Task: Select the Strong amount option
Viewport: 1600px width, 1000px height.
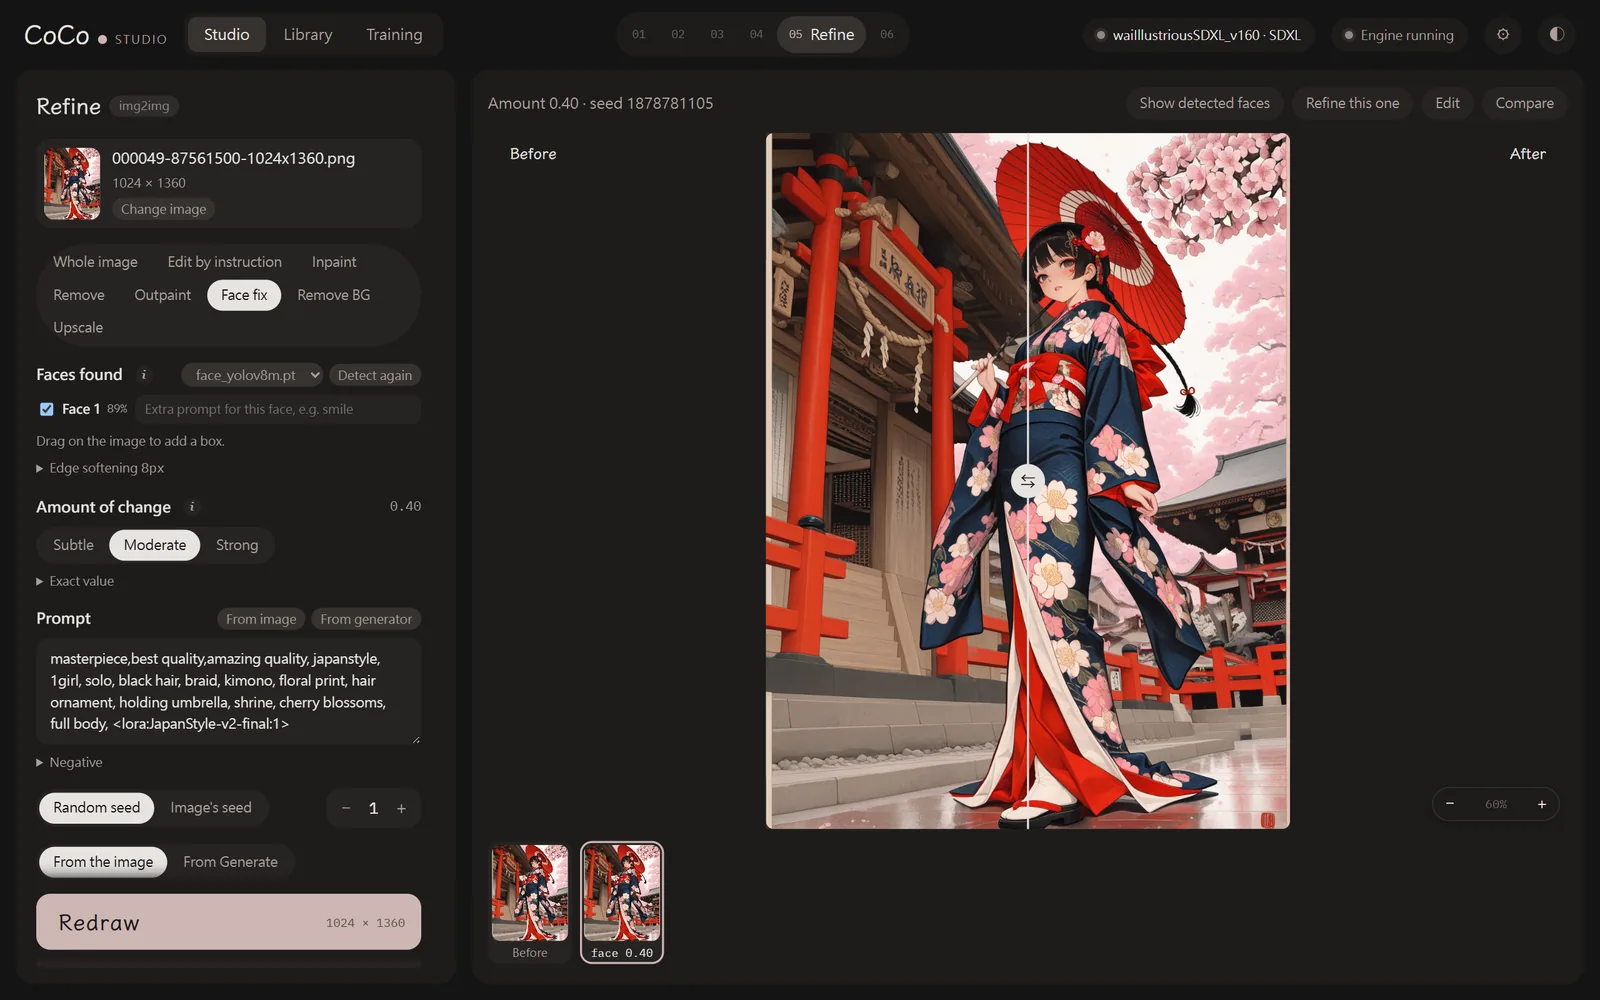Action: 237,545
